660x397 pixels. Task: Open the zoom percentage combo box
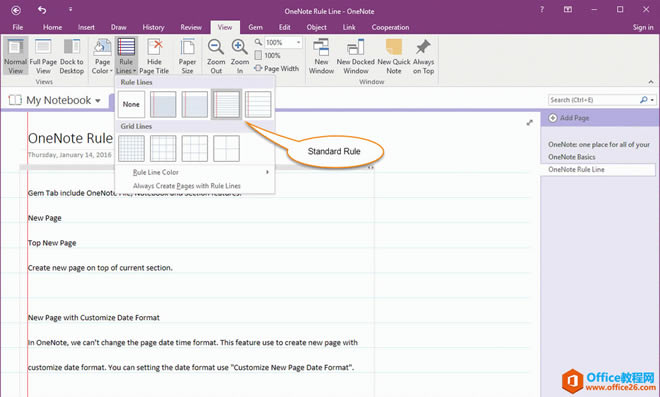tap(283, 43)
